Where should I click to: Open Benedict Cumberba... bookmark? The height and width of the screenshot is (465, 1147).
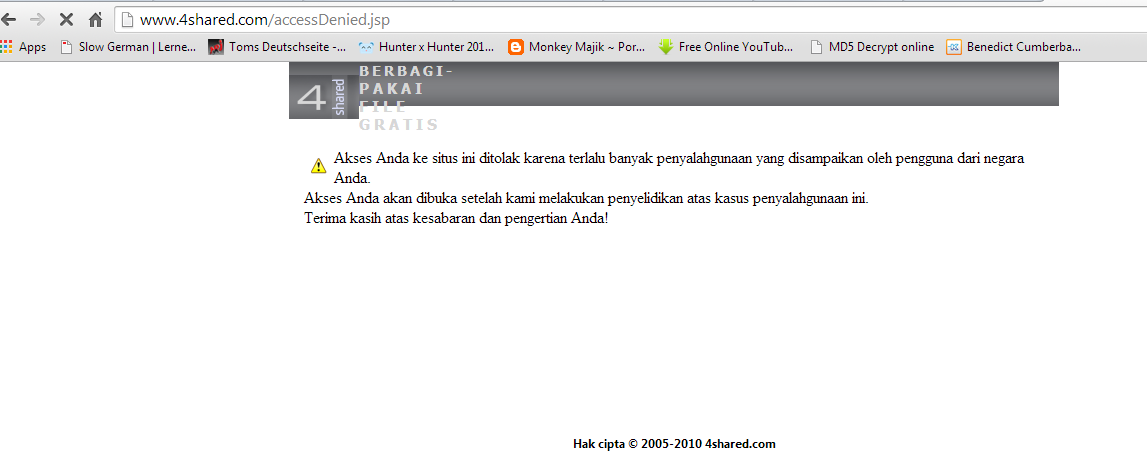click(1013, 48)
